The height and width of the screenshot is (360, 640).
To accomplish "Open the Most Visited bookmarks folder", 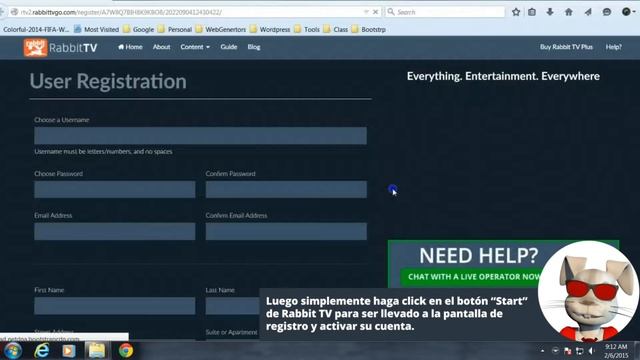I will (x=97, y=29).
